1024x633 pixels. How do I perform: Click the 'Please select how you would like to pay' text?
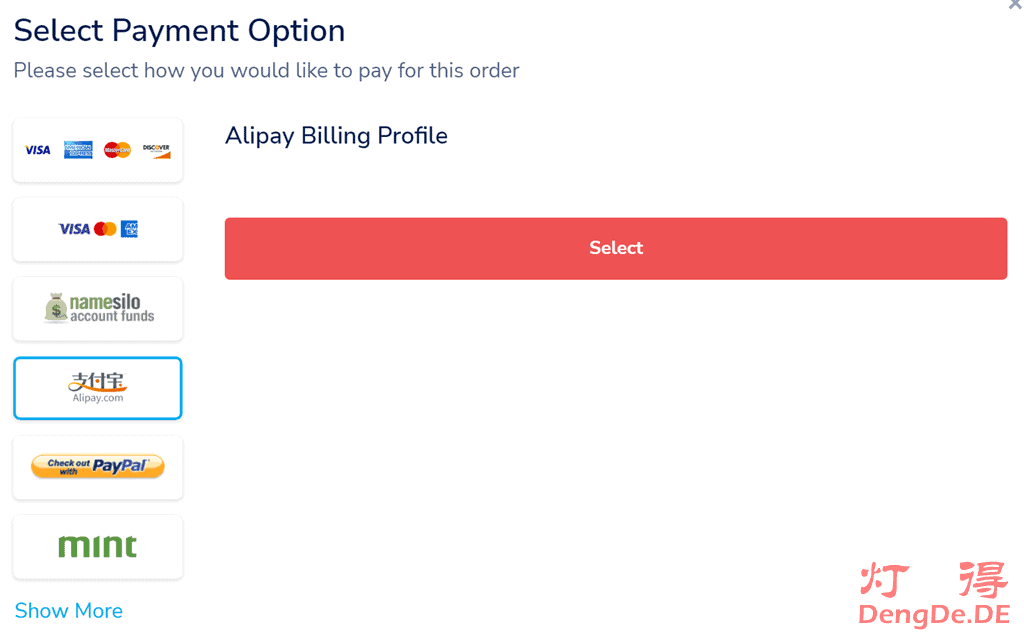click(266, 71)
